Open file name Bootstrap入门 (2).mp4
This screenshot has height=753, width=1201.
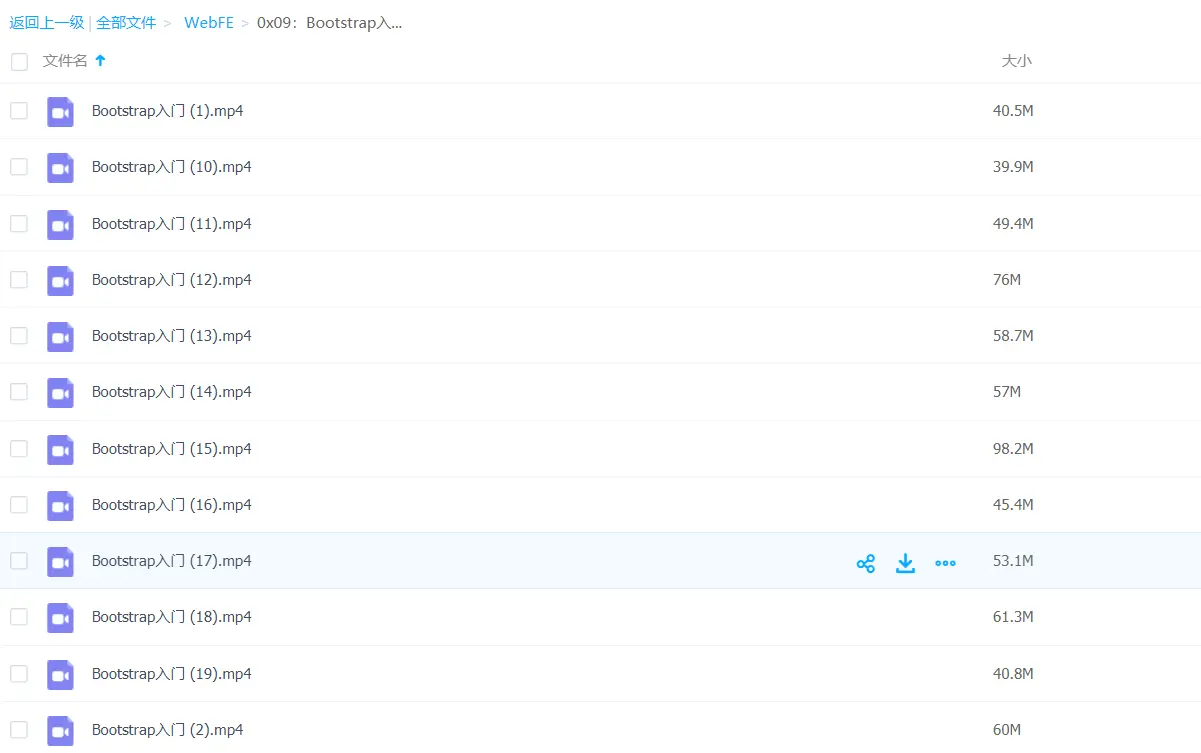click(167, 730)
